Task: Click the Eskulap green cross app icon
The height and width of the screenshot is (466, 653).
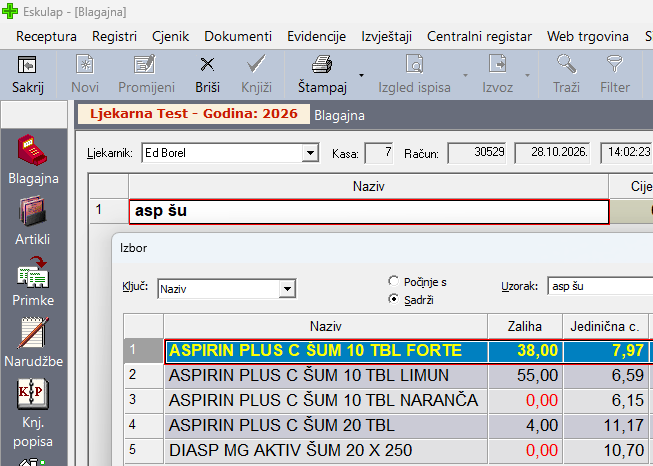Action: pos(10,12)
